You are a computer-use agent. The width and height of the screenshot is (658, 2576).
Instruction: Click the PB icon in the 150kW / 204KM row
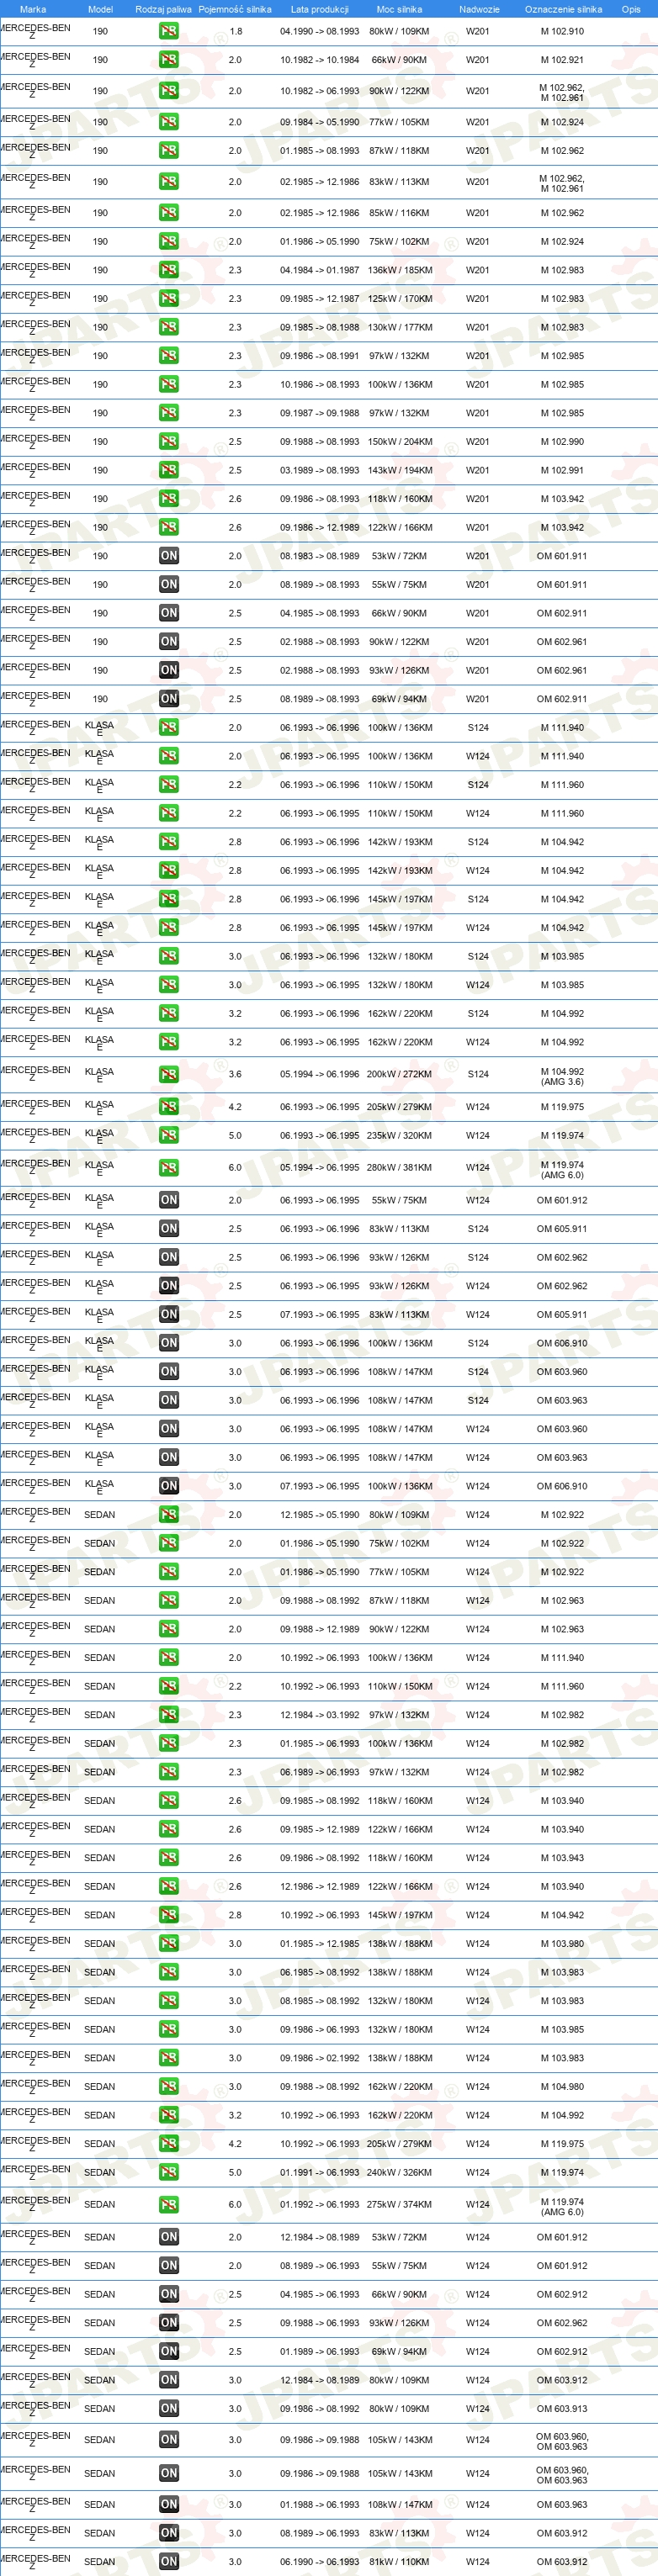[169, 441]
